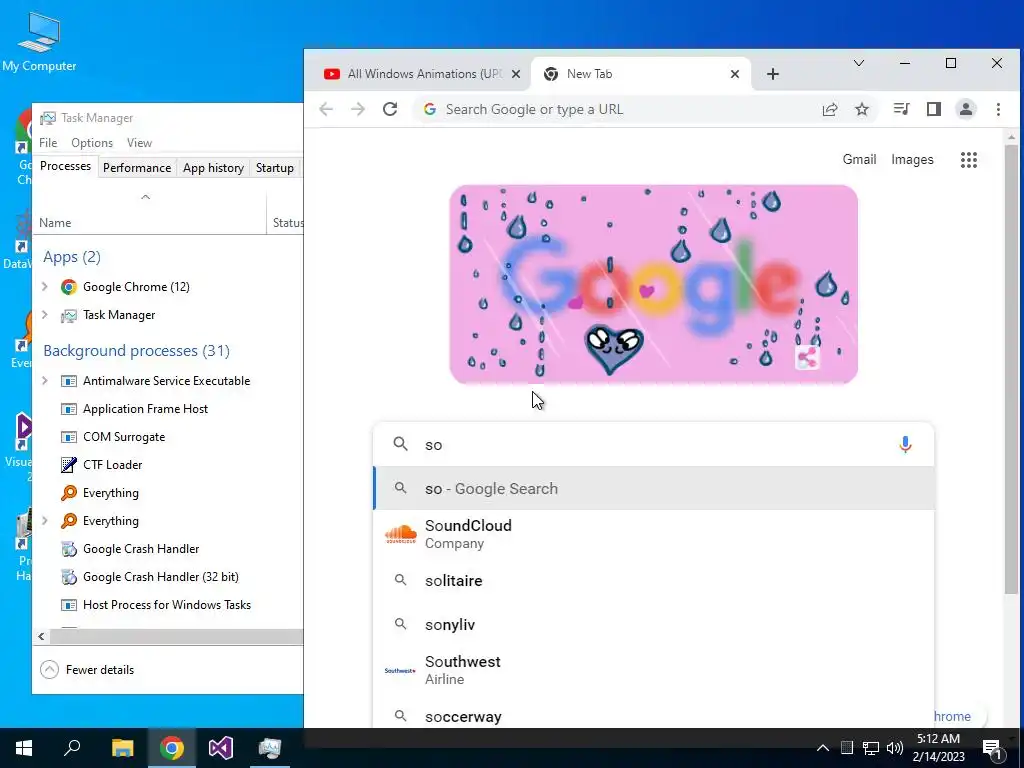1024x768 pixels.
Task: Open the Gmail link
Action: point(859,160)
